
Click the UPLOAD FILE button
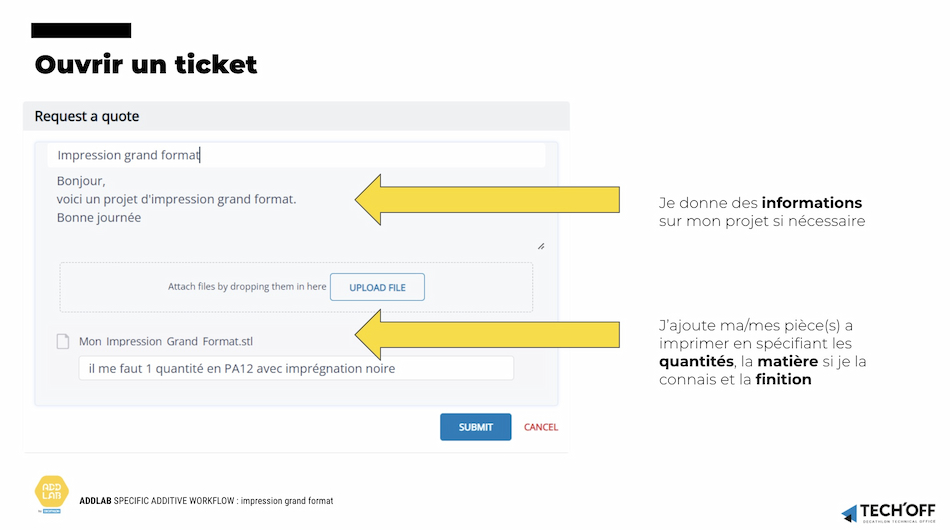pyautogui.click(x=377, y=287)
